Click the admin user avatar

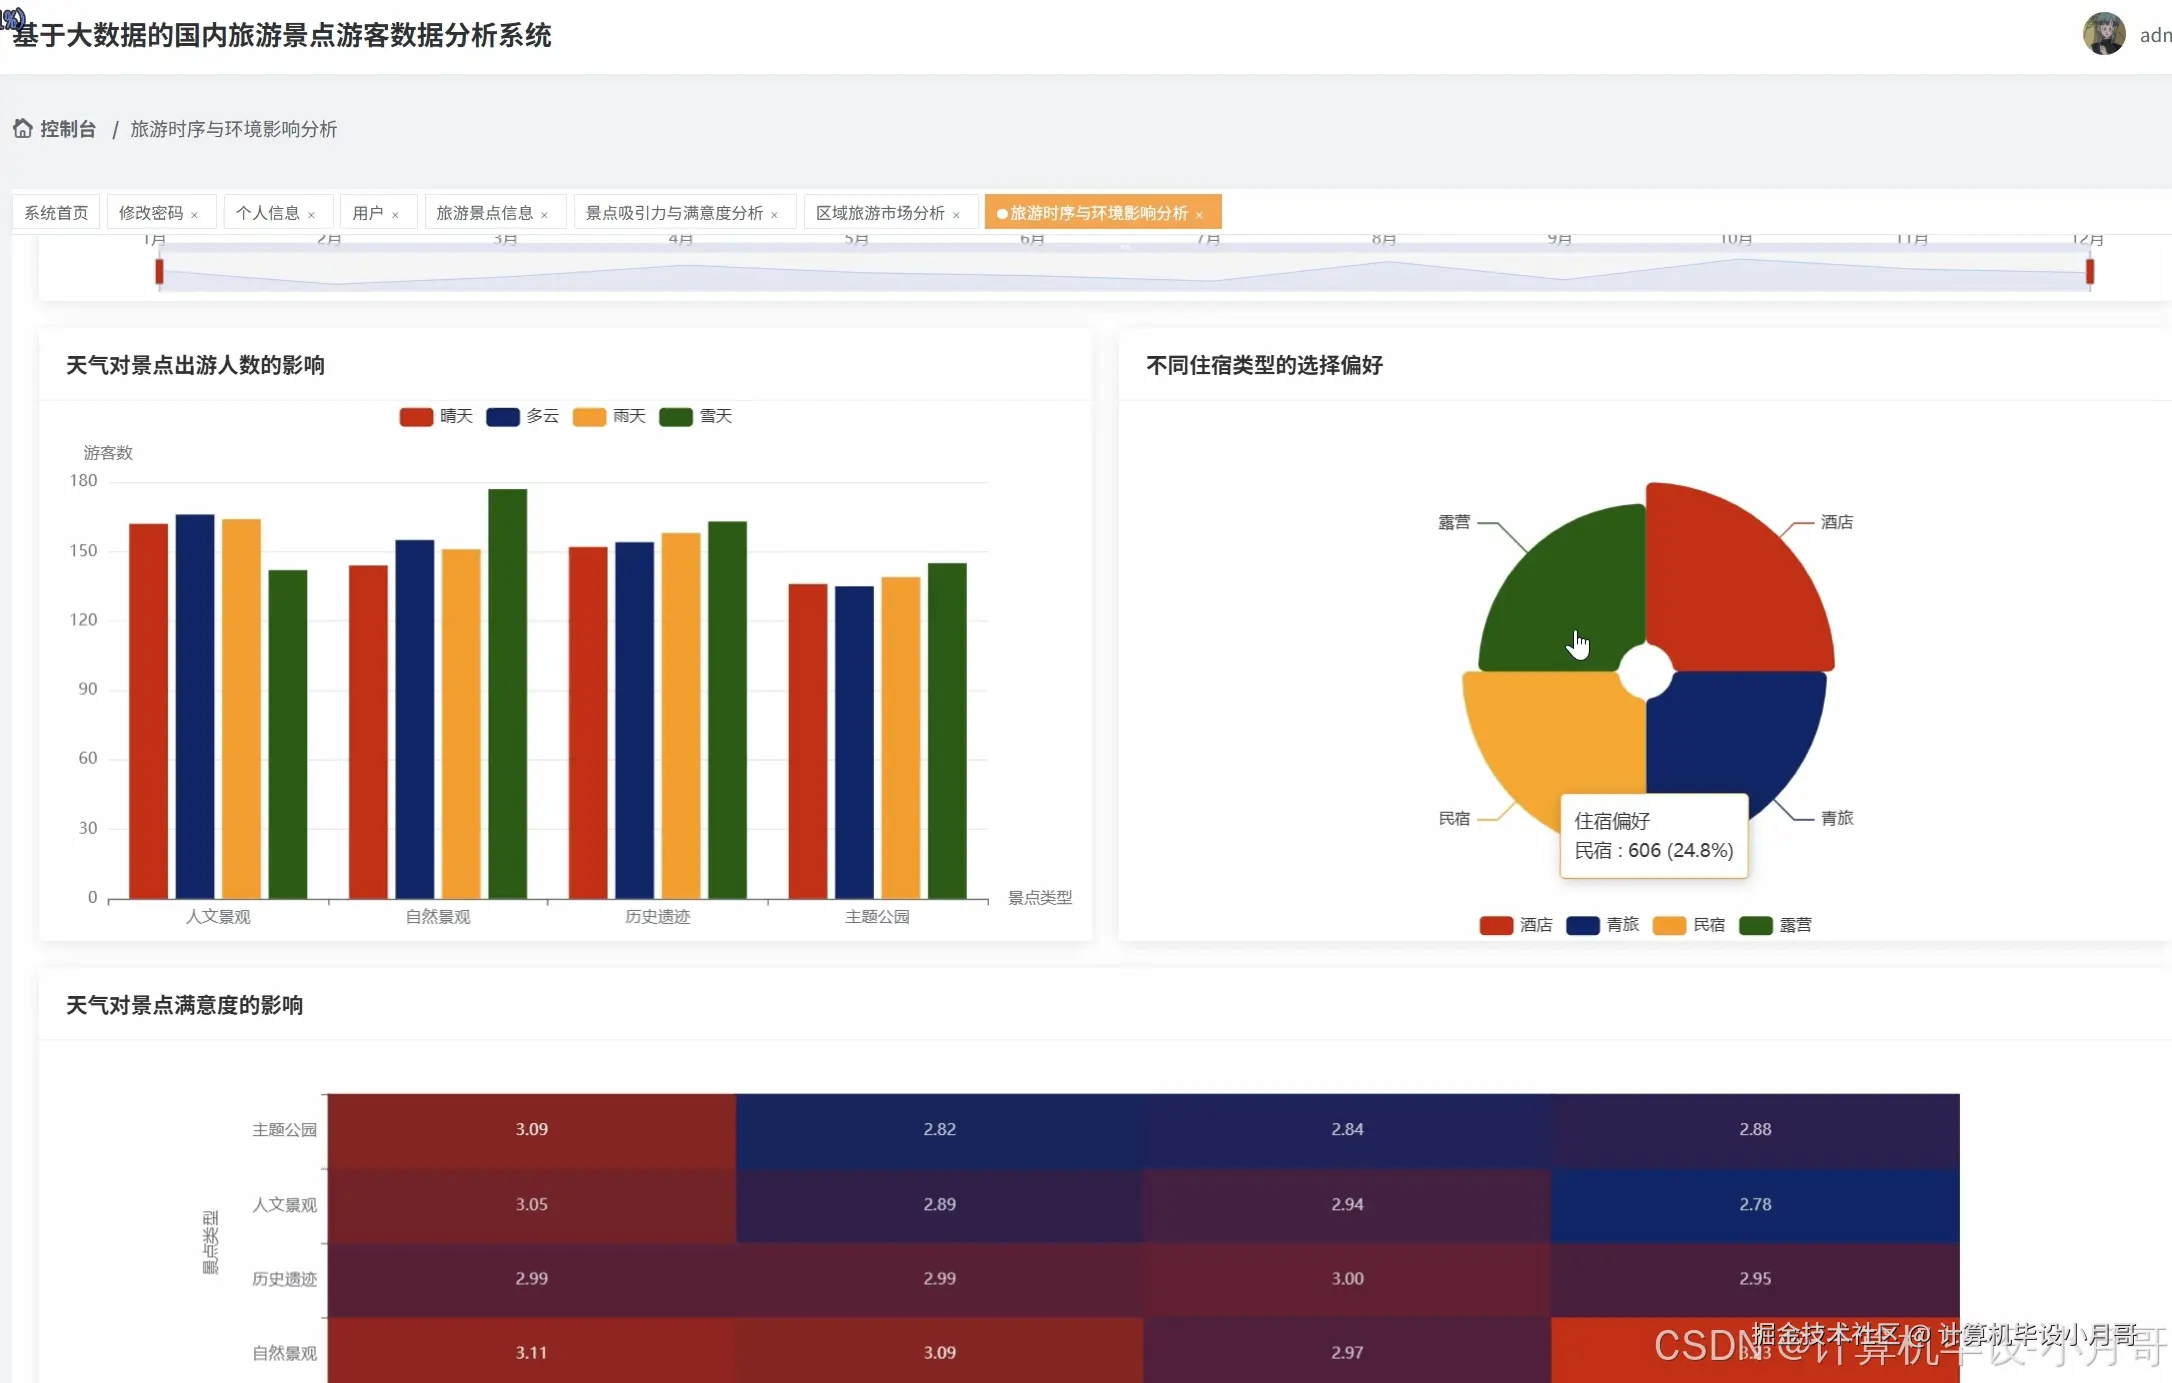(2103, 35)
